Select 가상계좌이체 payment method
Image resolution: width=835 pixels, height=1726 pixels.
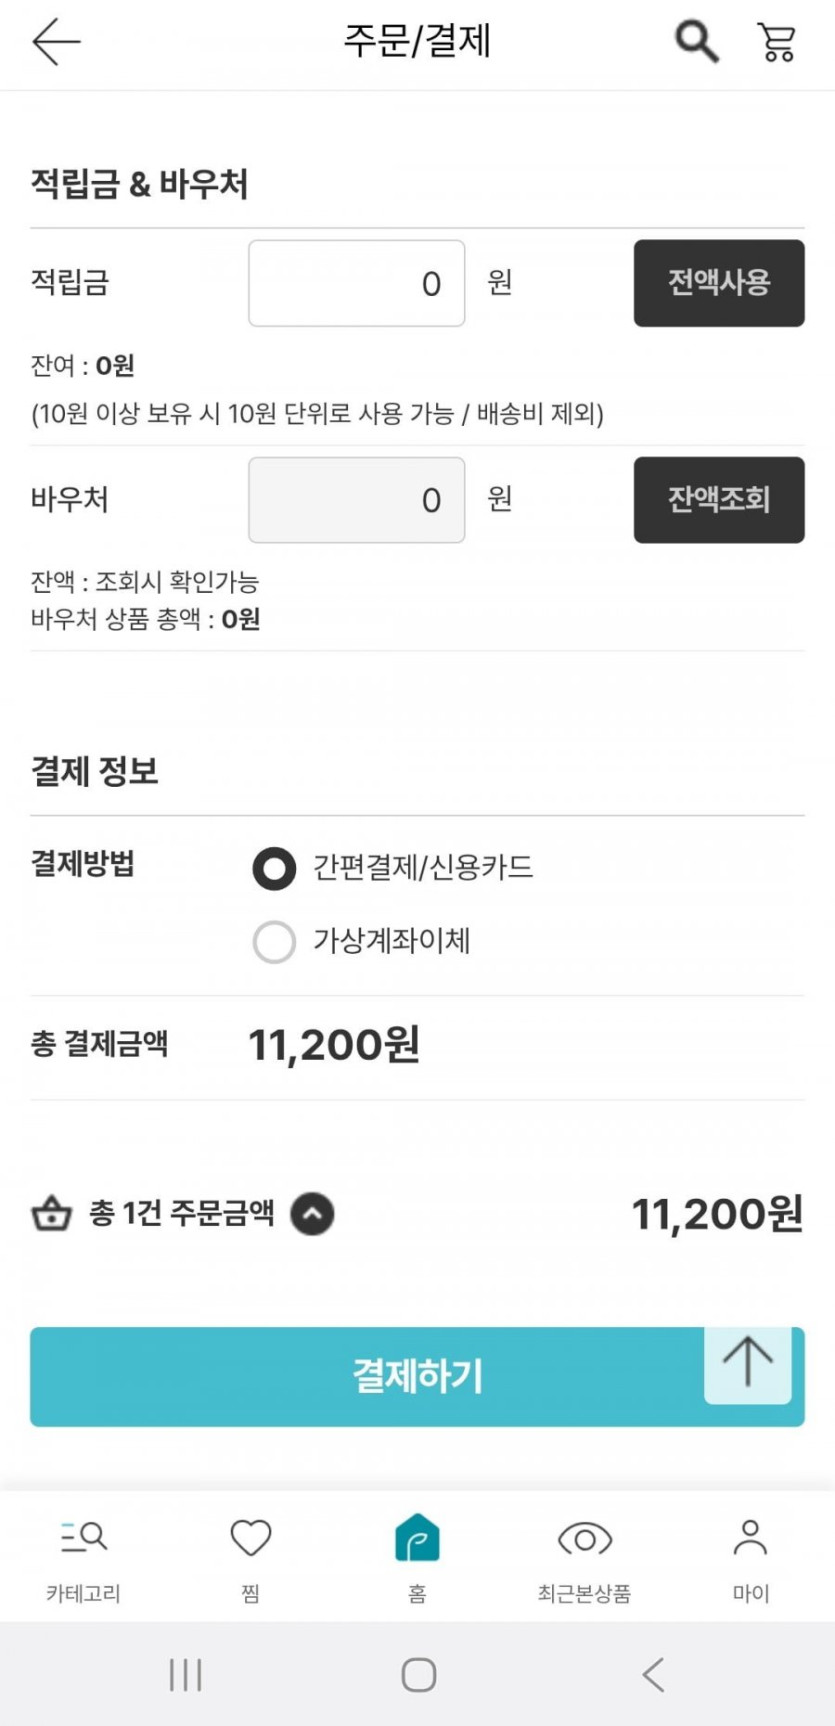[x=274, y=941]
